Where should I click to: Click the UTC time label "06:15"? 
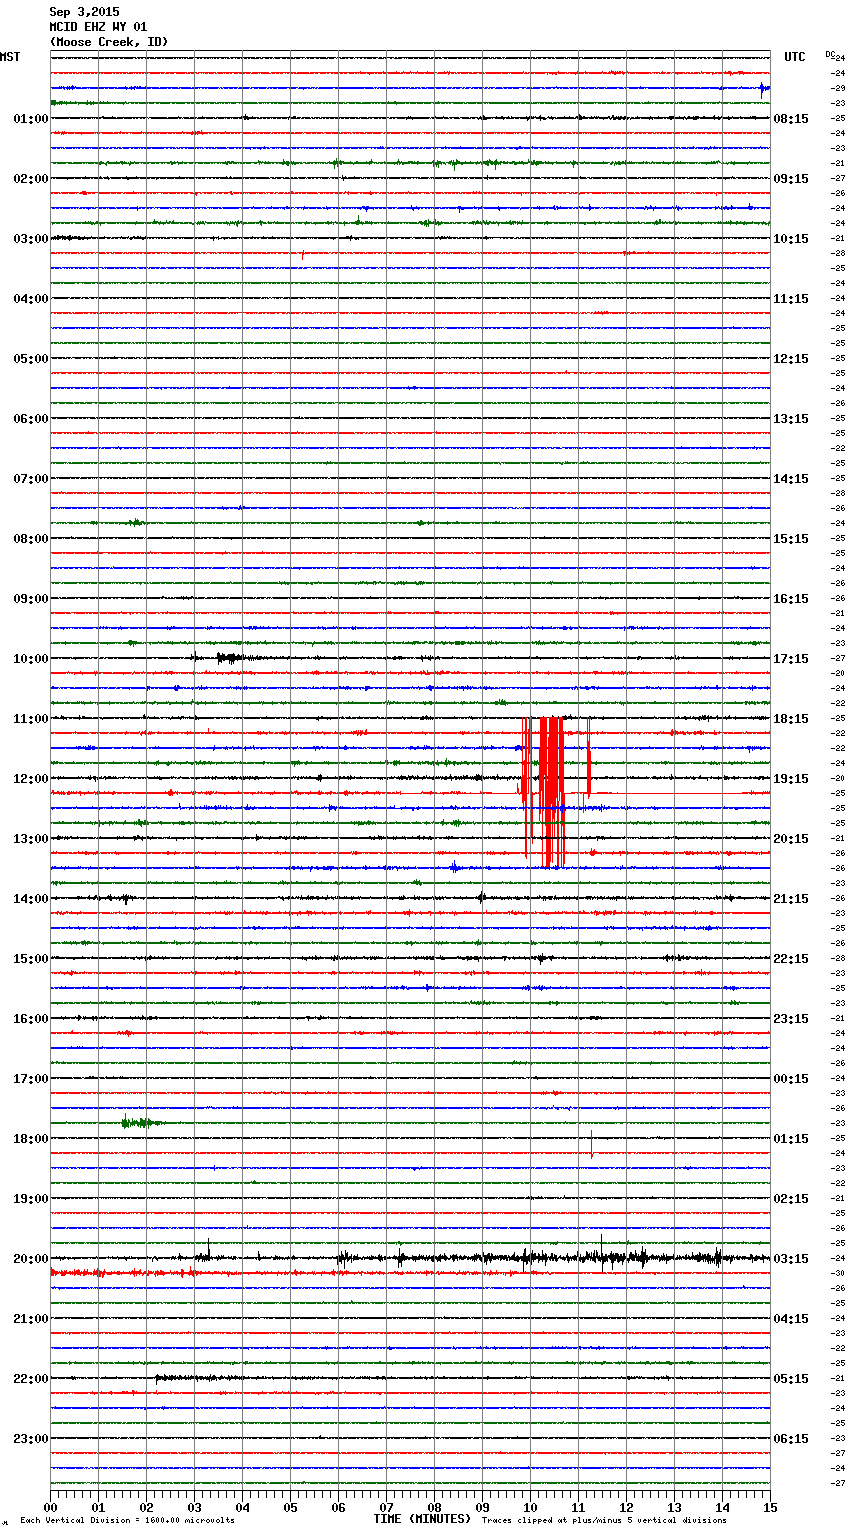pyautogui.click(x=791, y=1439)
